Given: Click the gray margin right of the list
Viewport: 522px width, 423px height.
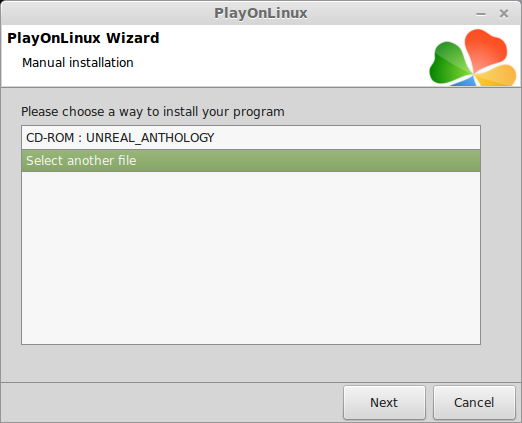Looking at the screenshot, I should click(x=500, y=233).
